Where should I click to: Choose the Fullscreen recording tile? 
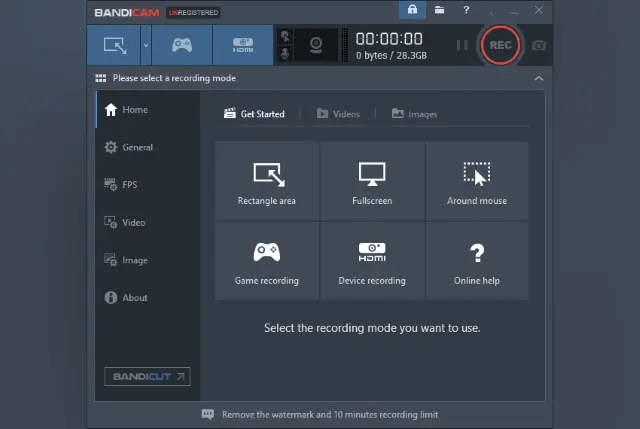[372, 181]
